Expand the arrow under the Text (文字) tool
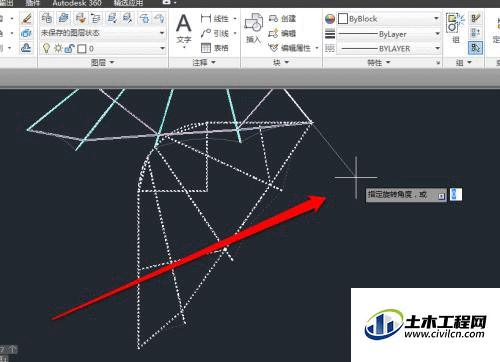Screen dimensions: 500x362 (184, 47)
